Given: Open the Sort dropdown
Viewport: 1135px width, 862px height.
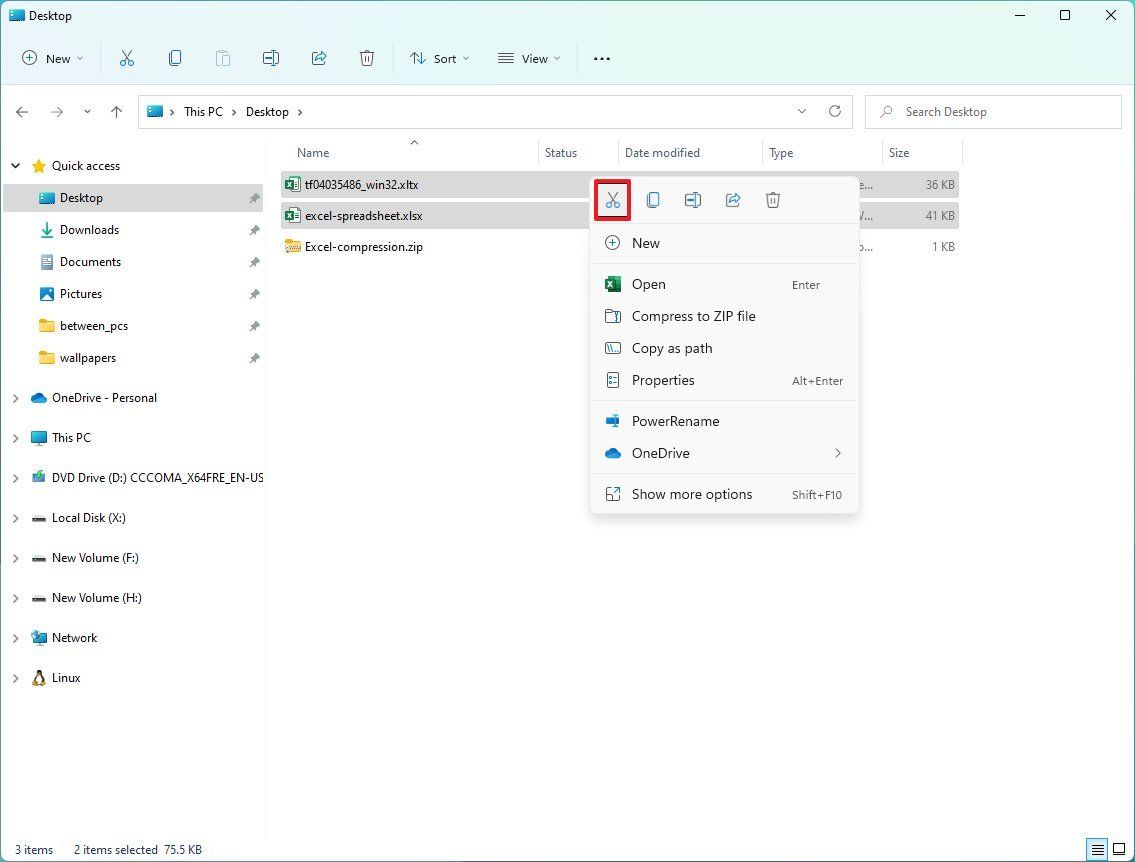Looking at the screenshot, I should point(439,58).
